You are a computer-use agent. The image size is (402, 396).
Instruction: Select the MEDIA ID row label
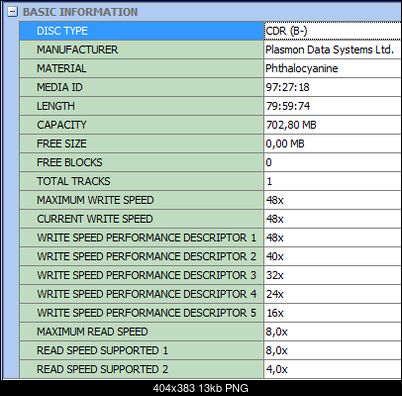pos(60,87)
